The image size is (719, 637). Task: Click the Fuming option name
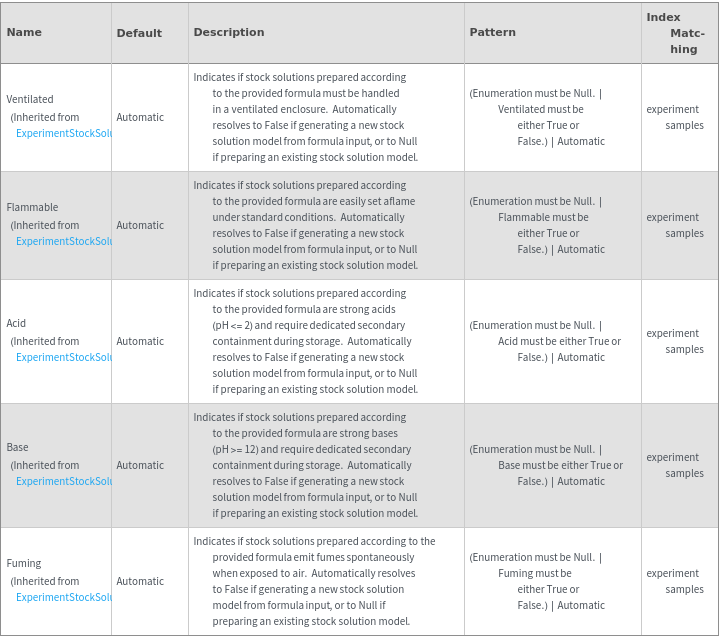coord(24,563)
